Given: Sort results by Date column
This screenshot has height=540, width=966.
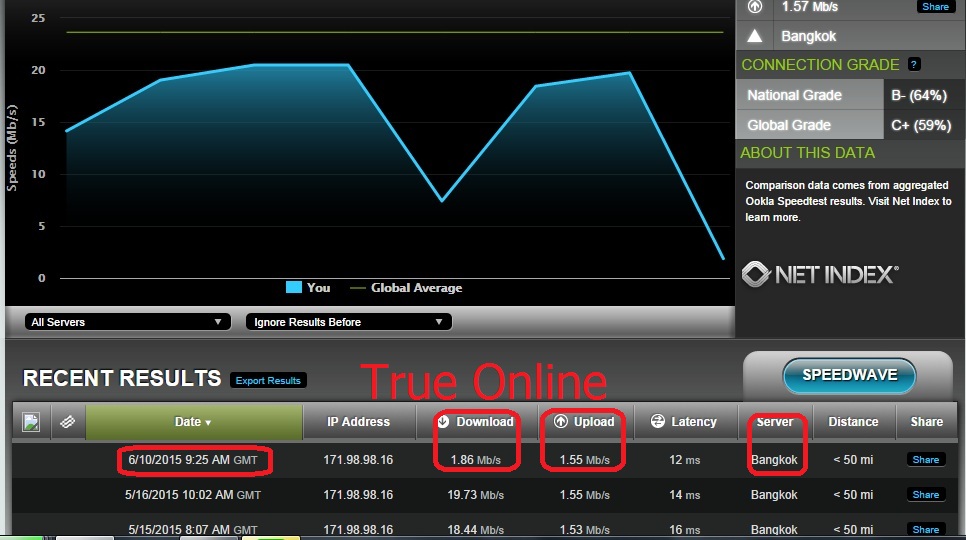Looking at the screenshot, I should point(193,422).
